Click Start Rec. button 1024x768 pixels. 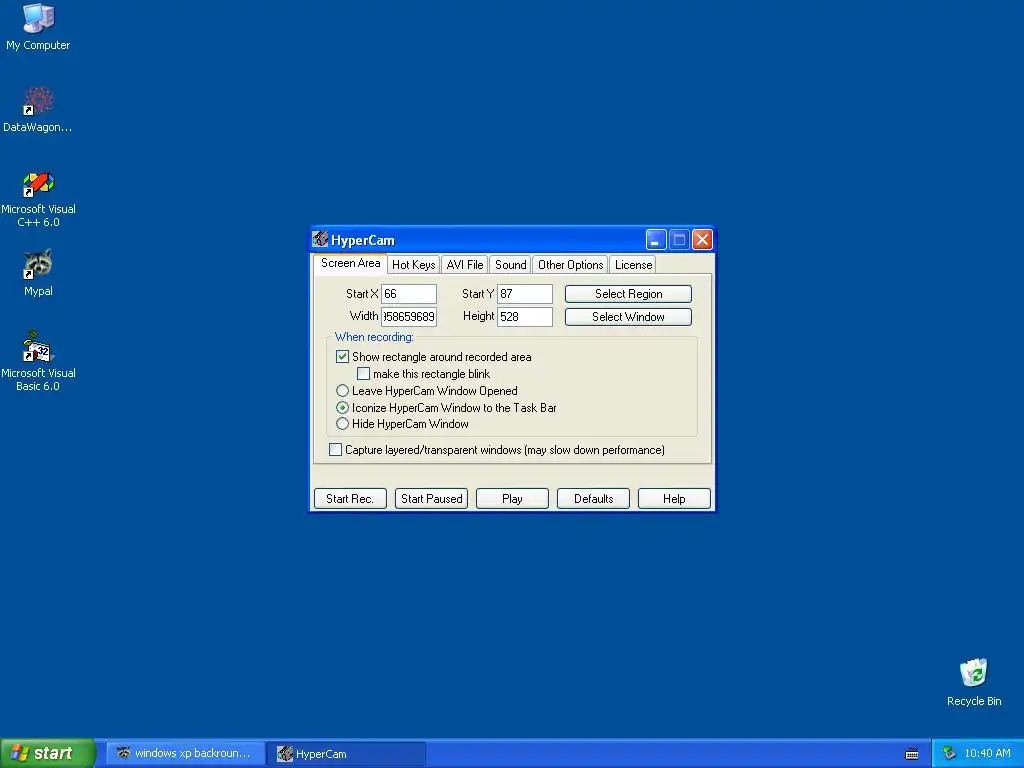[x=350, y=498]
